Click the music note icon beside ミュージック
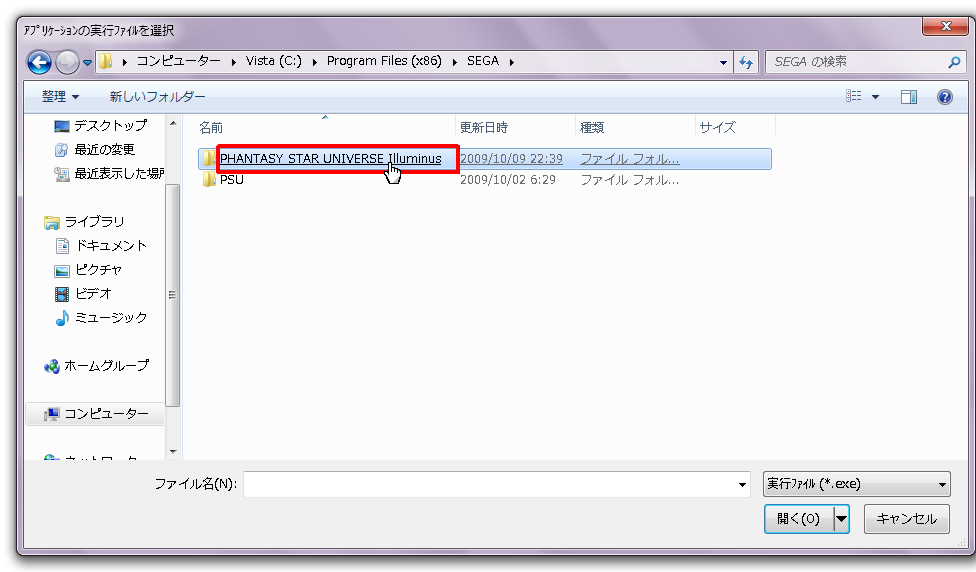Screen dimensions: 976x572 (62, 318)
